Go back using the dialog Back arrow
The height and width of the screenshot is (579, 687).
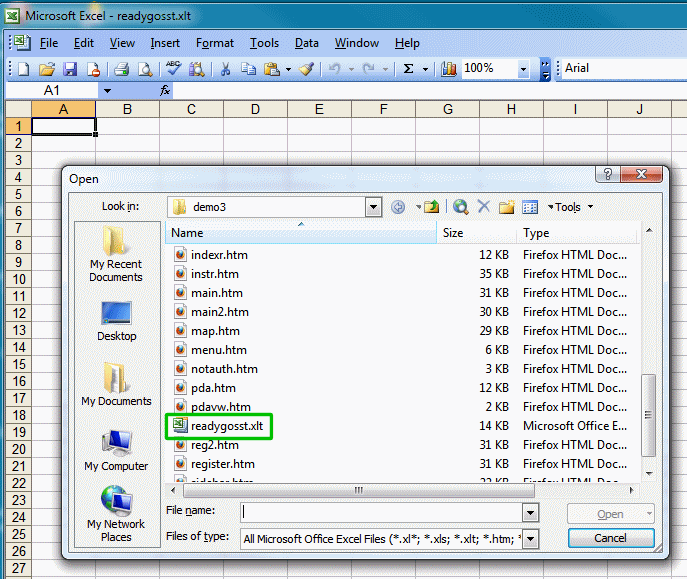398,207
